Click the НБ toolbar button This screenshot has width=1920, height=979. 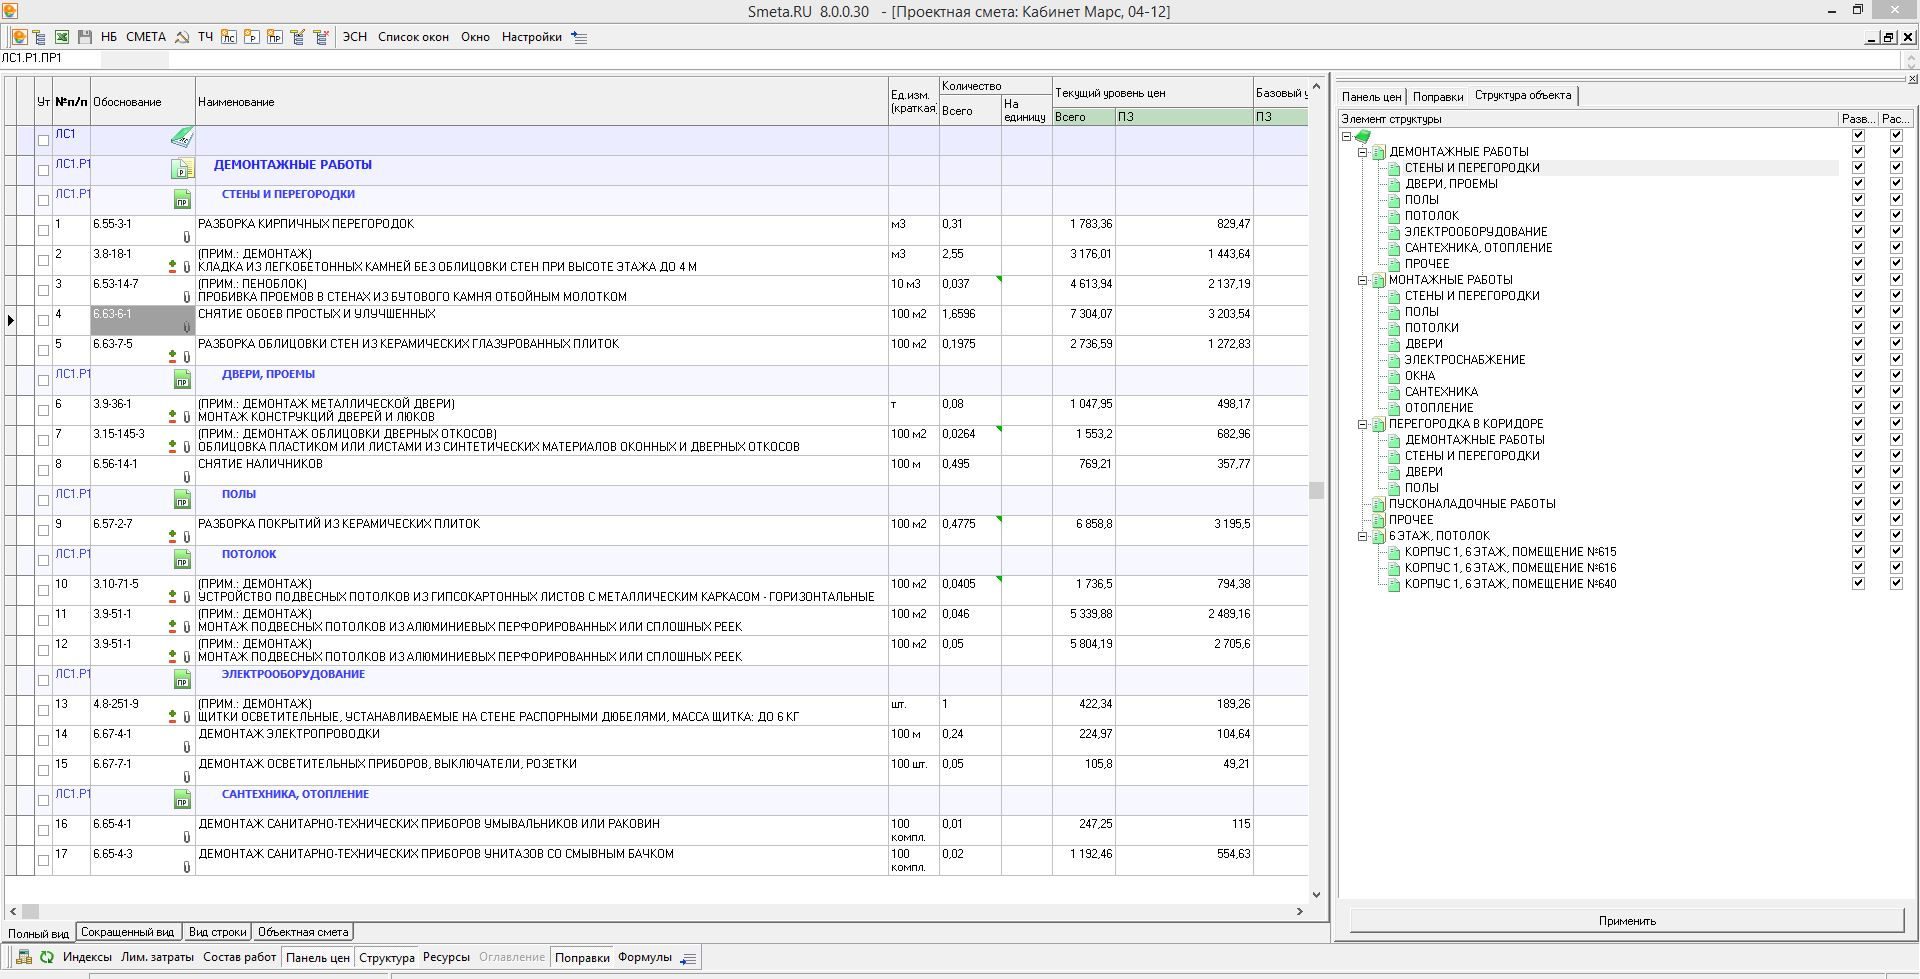tap(109, 37)
